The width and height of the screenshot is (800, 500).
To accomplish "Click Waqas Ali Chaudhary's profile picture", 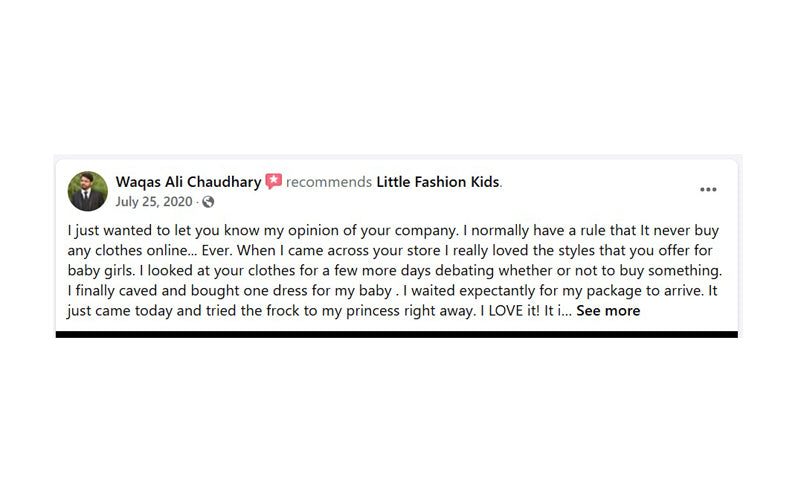I will (88, 191).
